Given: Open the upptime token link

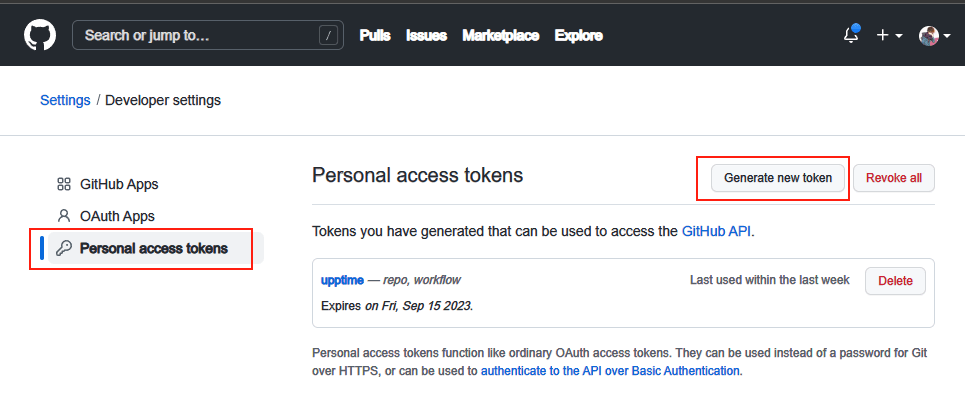Looking at the screenshot, I should point(342,281).
